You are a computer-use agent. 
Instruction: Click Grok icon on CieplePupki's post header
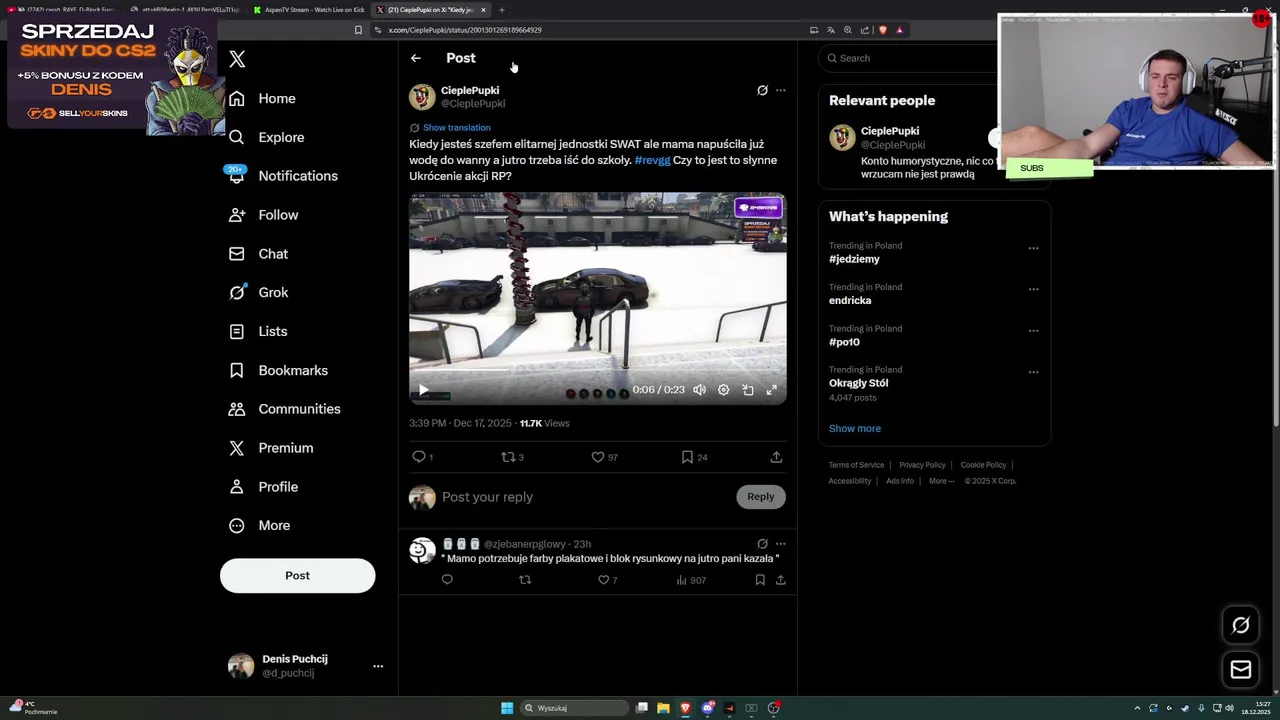click(762, 90)
